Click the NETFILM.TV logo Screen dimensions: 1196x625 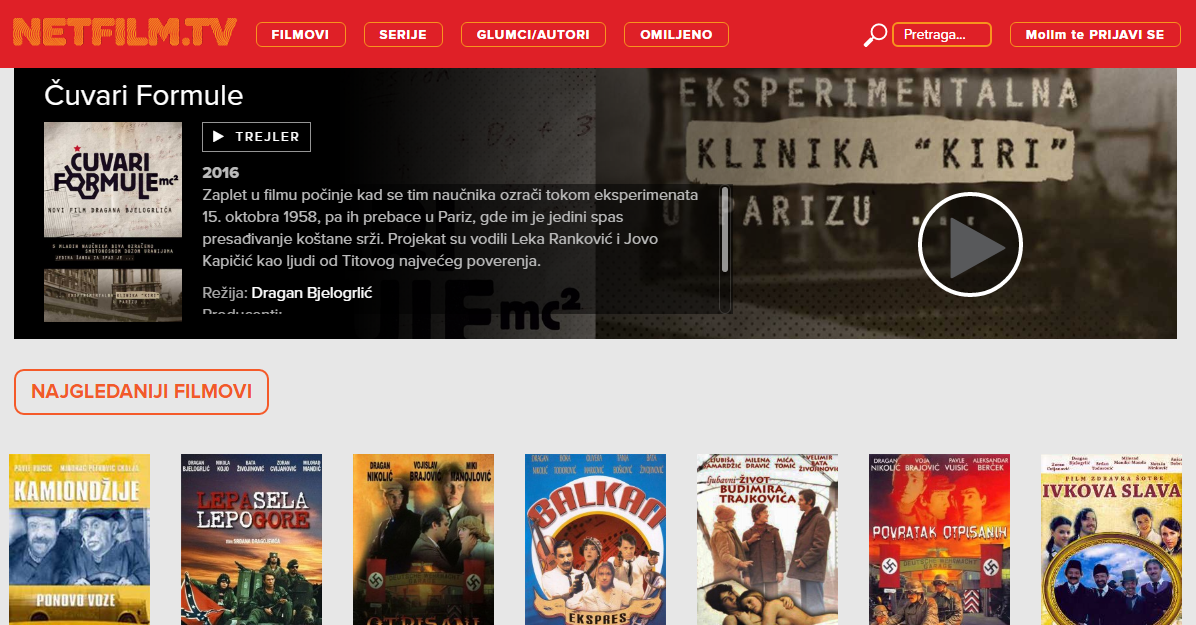point(124,33)
